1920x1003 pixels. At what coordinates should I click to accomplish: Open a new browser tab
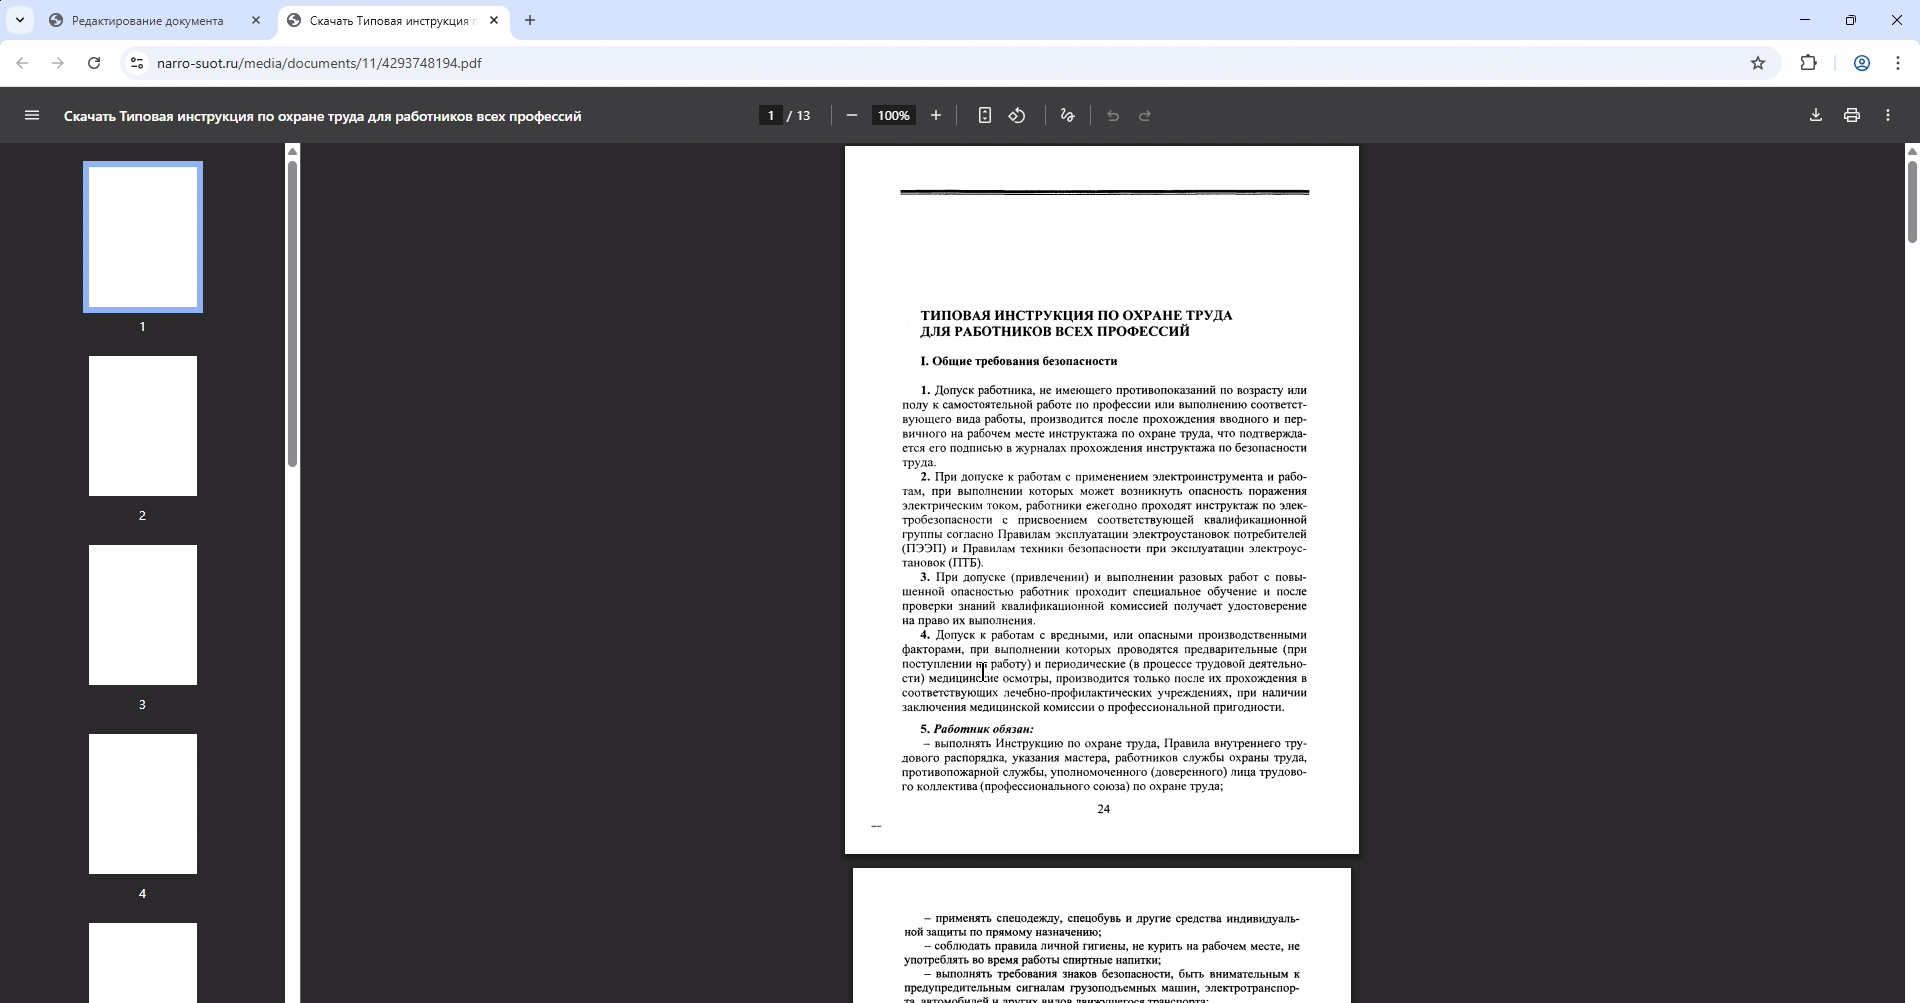[x=530, y=20]
